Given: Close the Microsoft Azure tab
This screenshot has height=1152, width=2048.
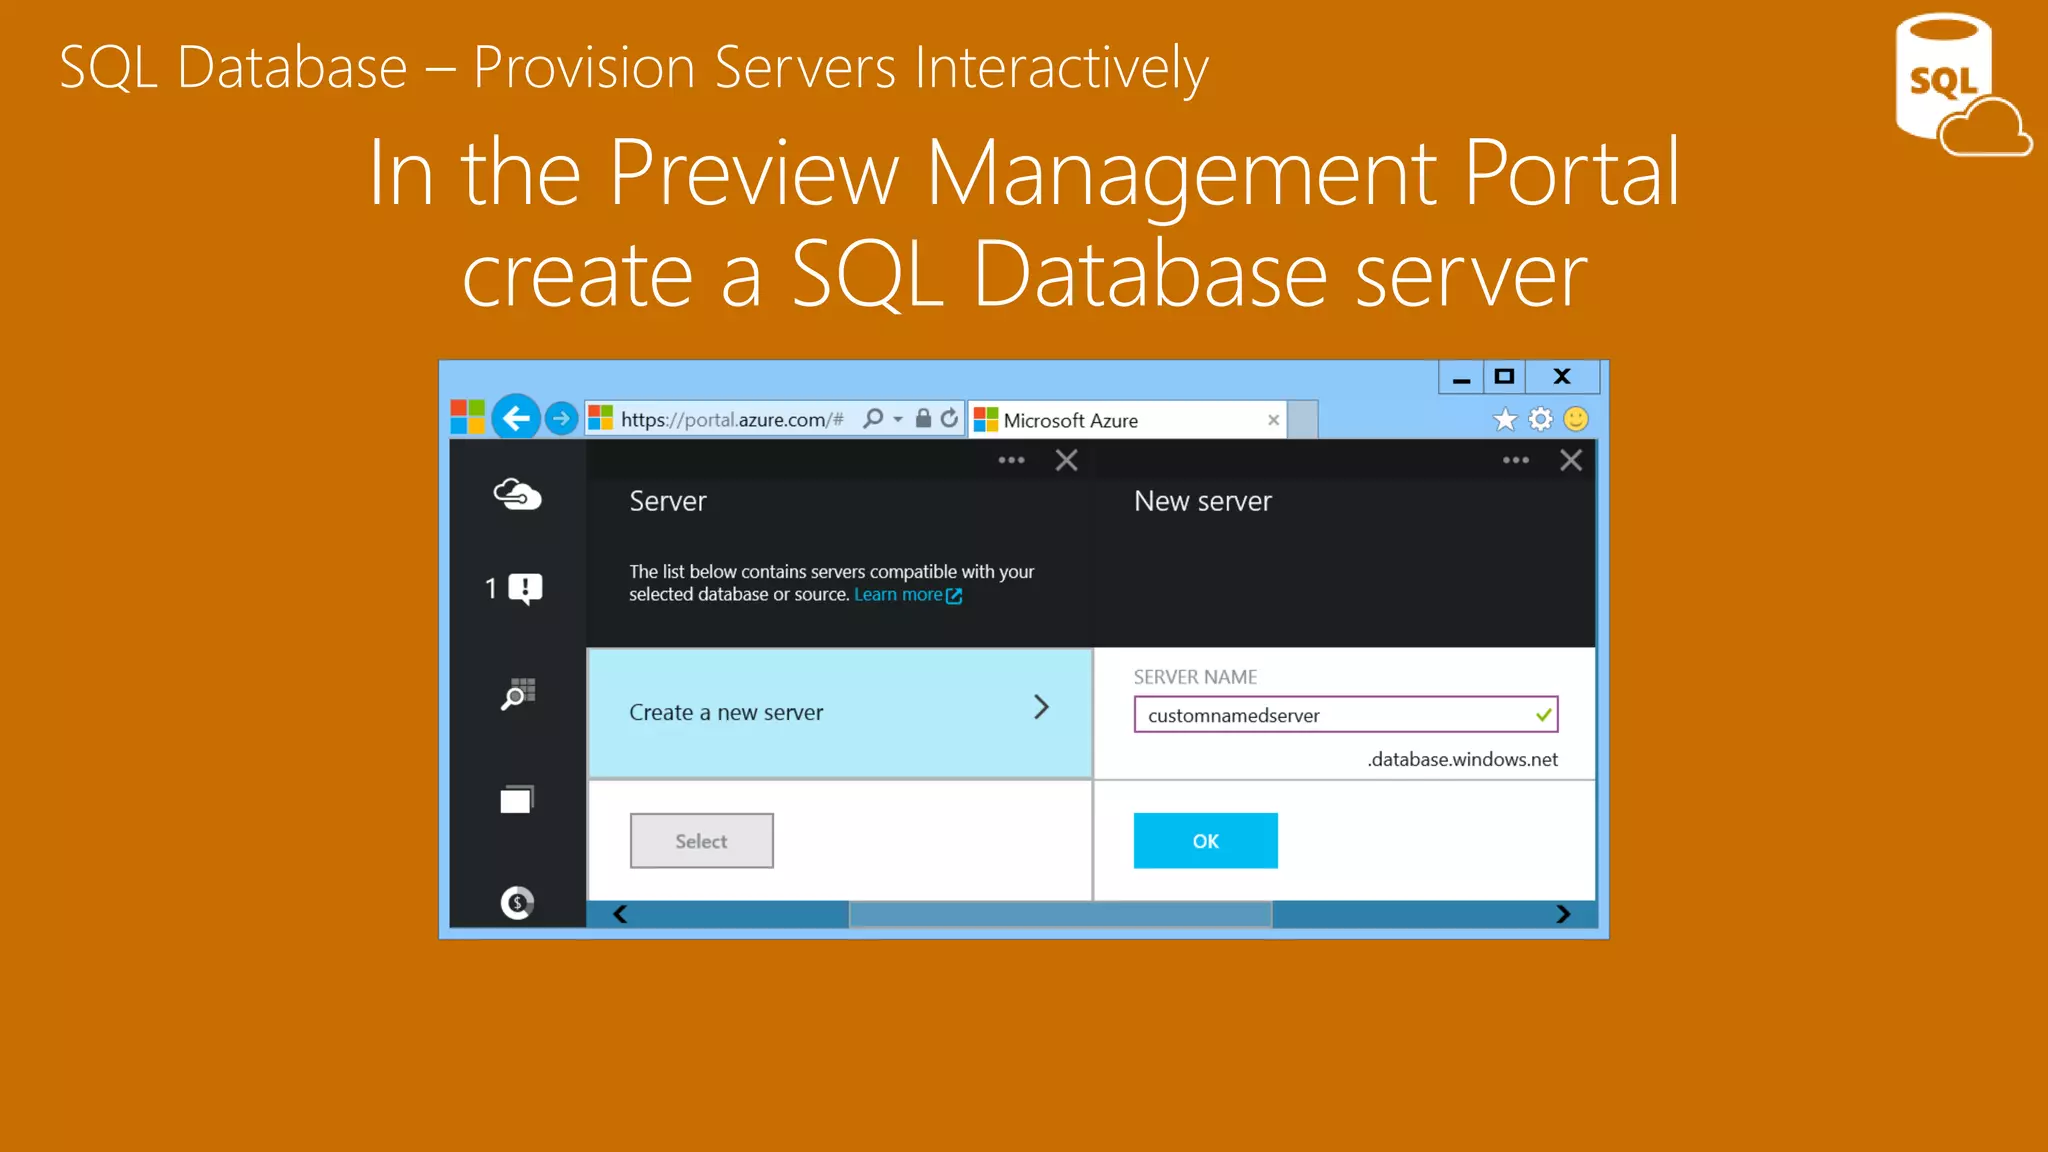Looking at the screenshot, I should [x=1273, y=420].
